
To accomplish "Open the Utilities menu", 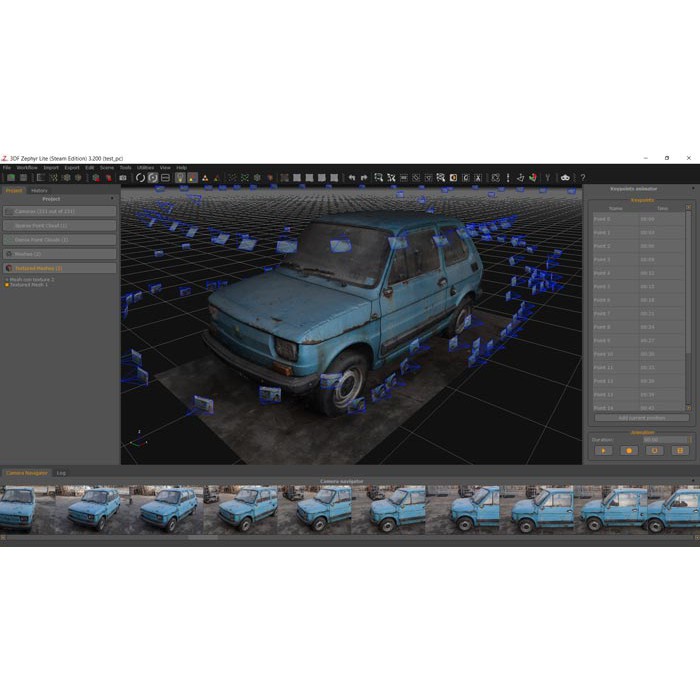I will (x=146, y=168).
